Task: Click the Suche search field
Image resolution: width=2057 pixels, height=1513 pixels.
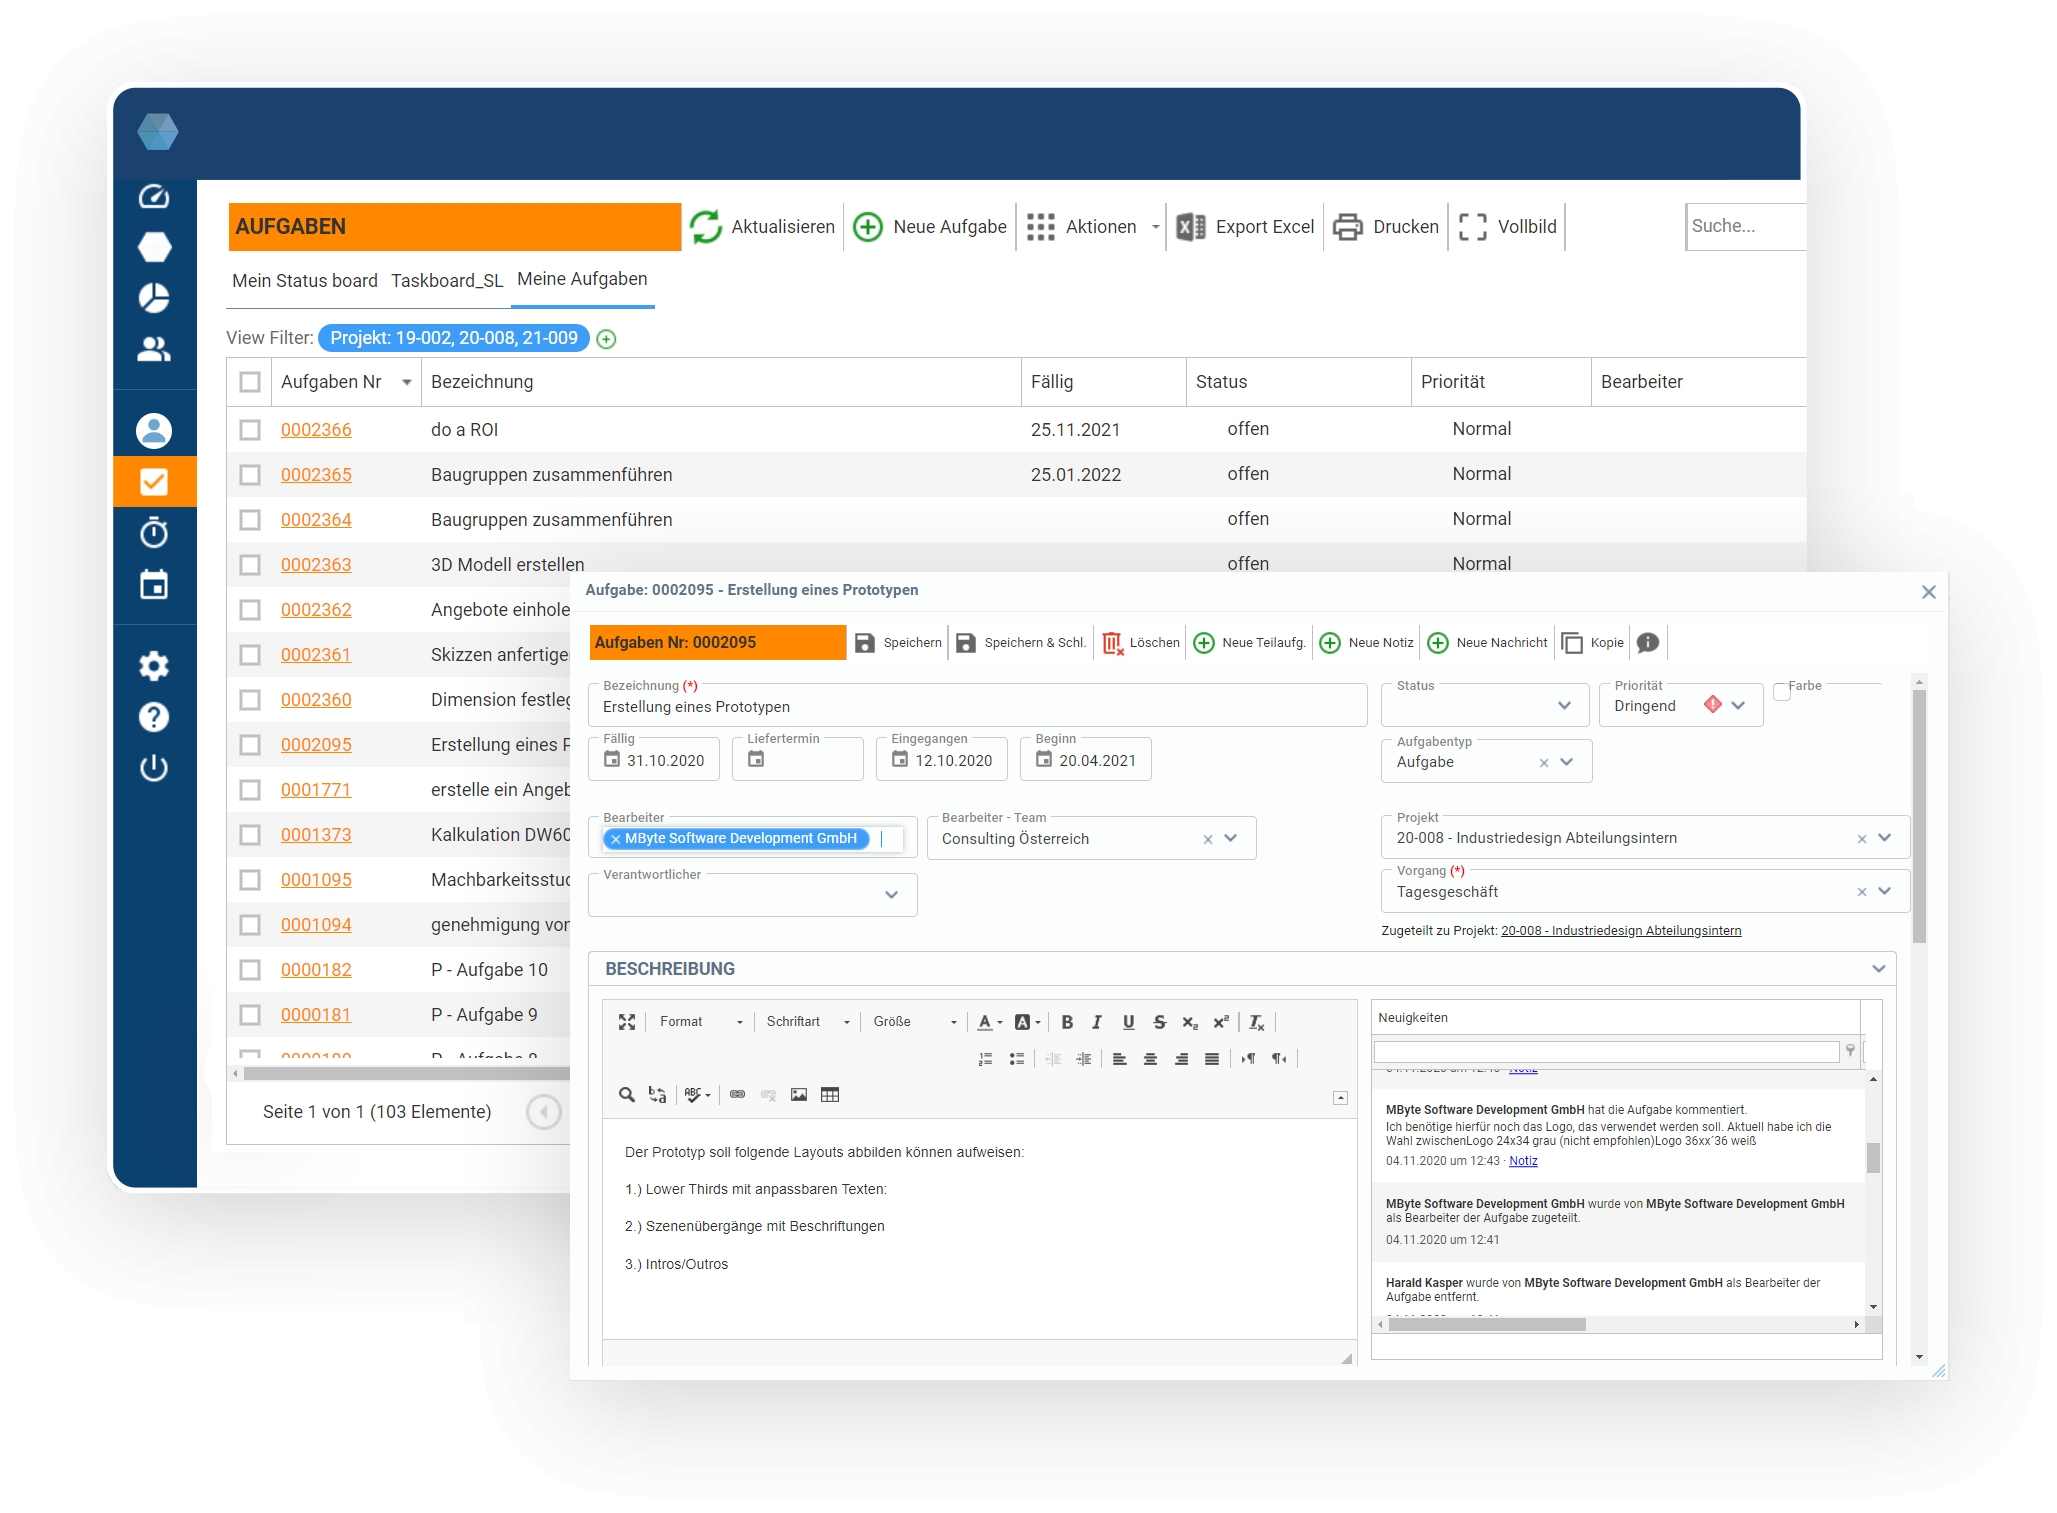Action: (1744, 227)
